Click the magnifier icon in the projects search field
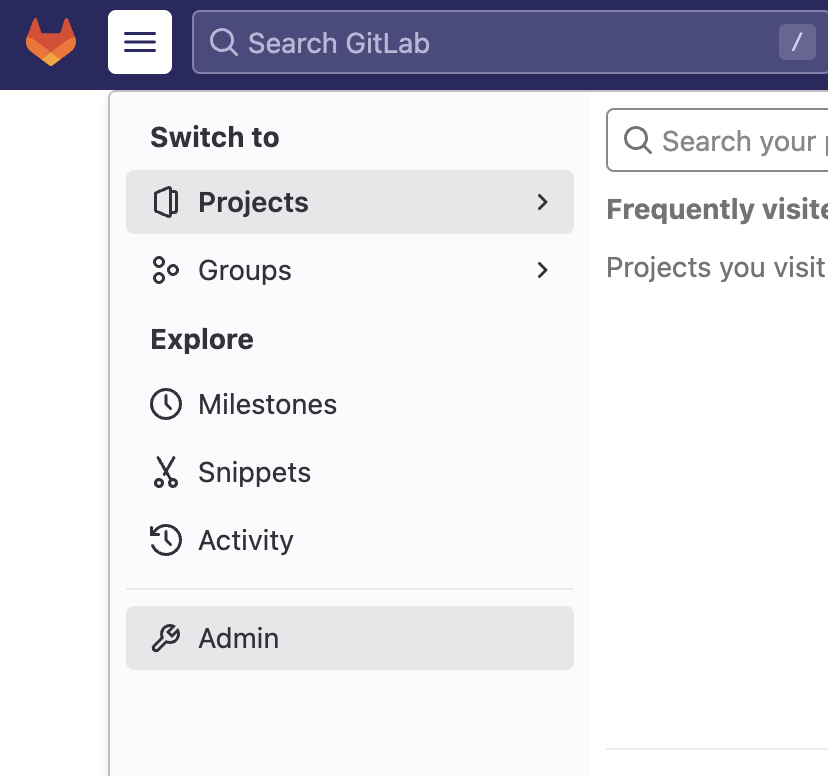 (x=638, y=140)
